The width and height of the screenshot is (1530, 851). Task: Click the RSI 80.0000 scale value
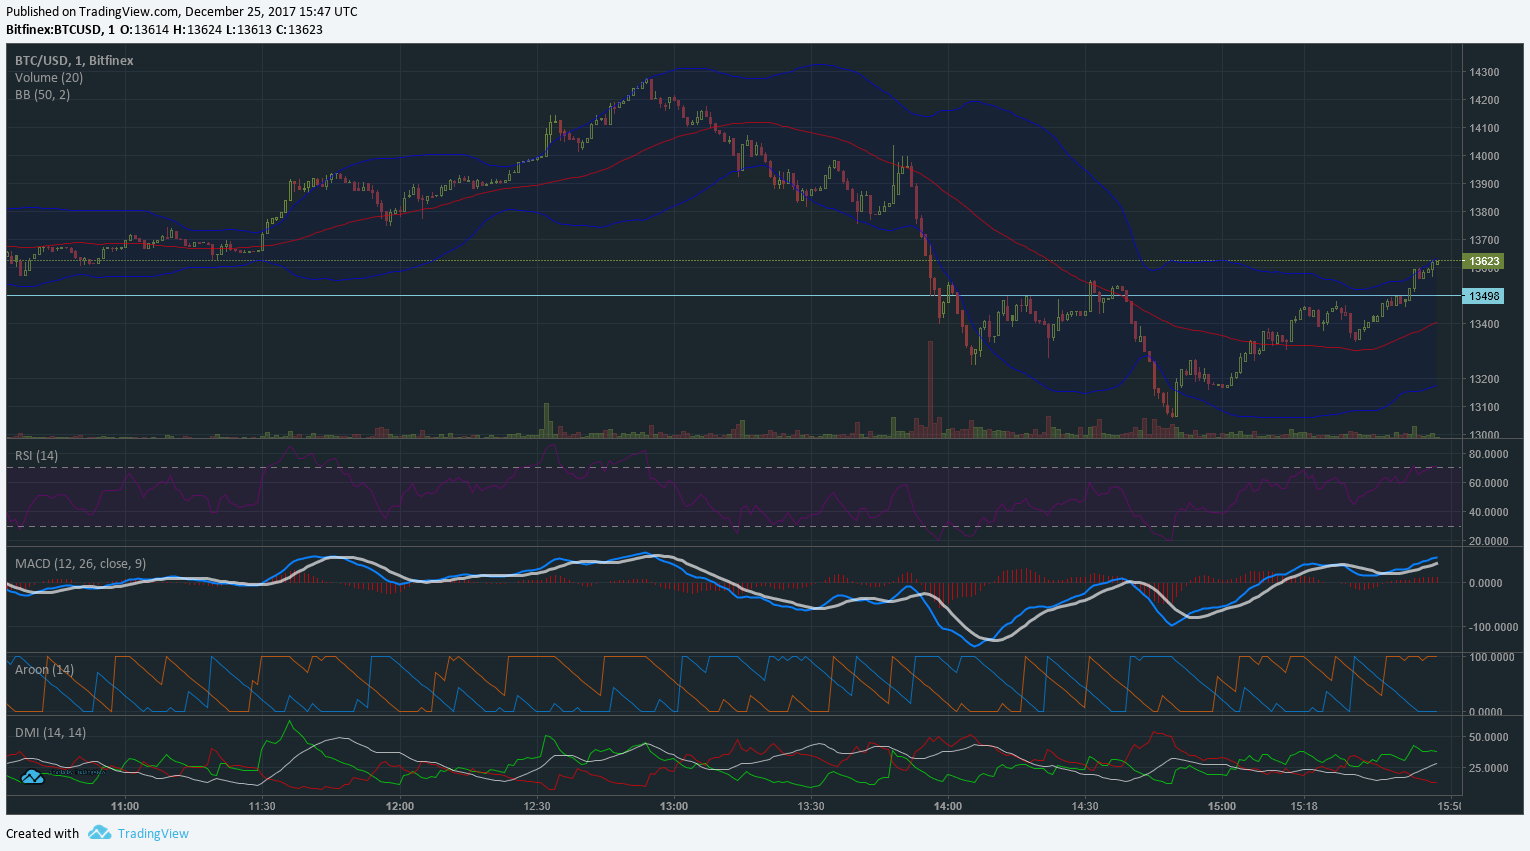pos(1488,454)
